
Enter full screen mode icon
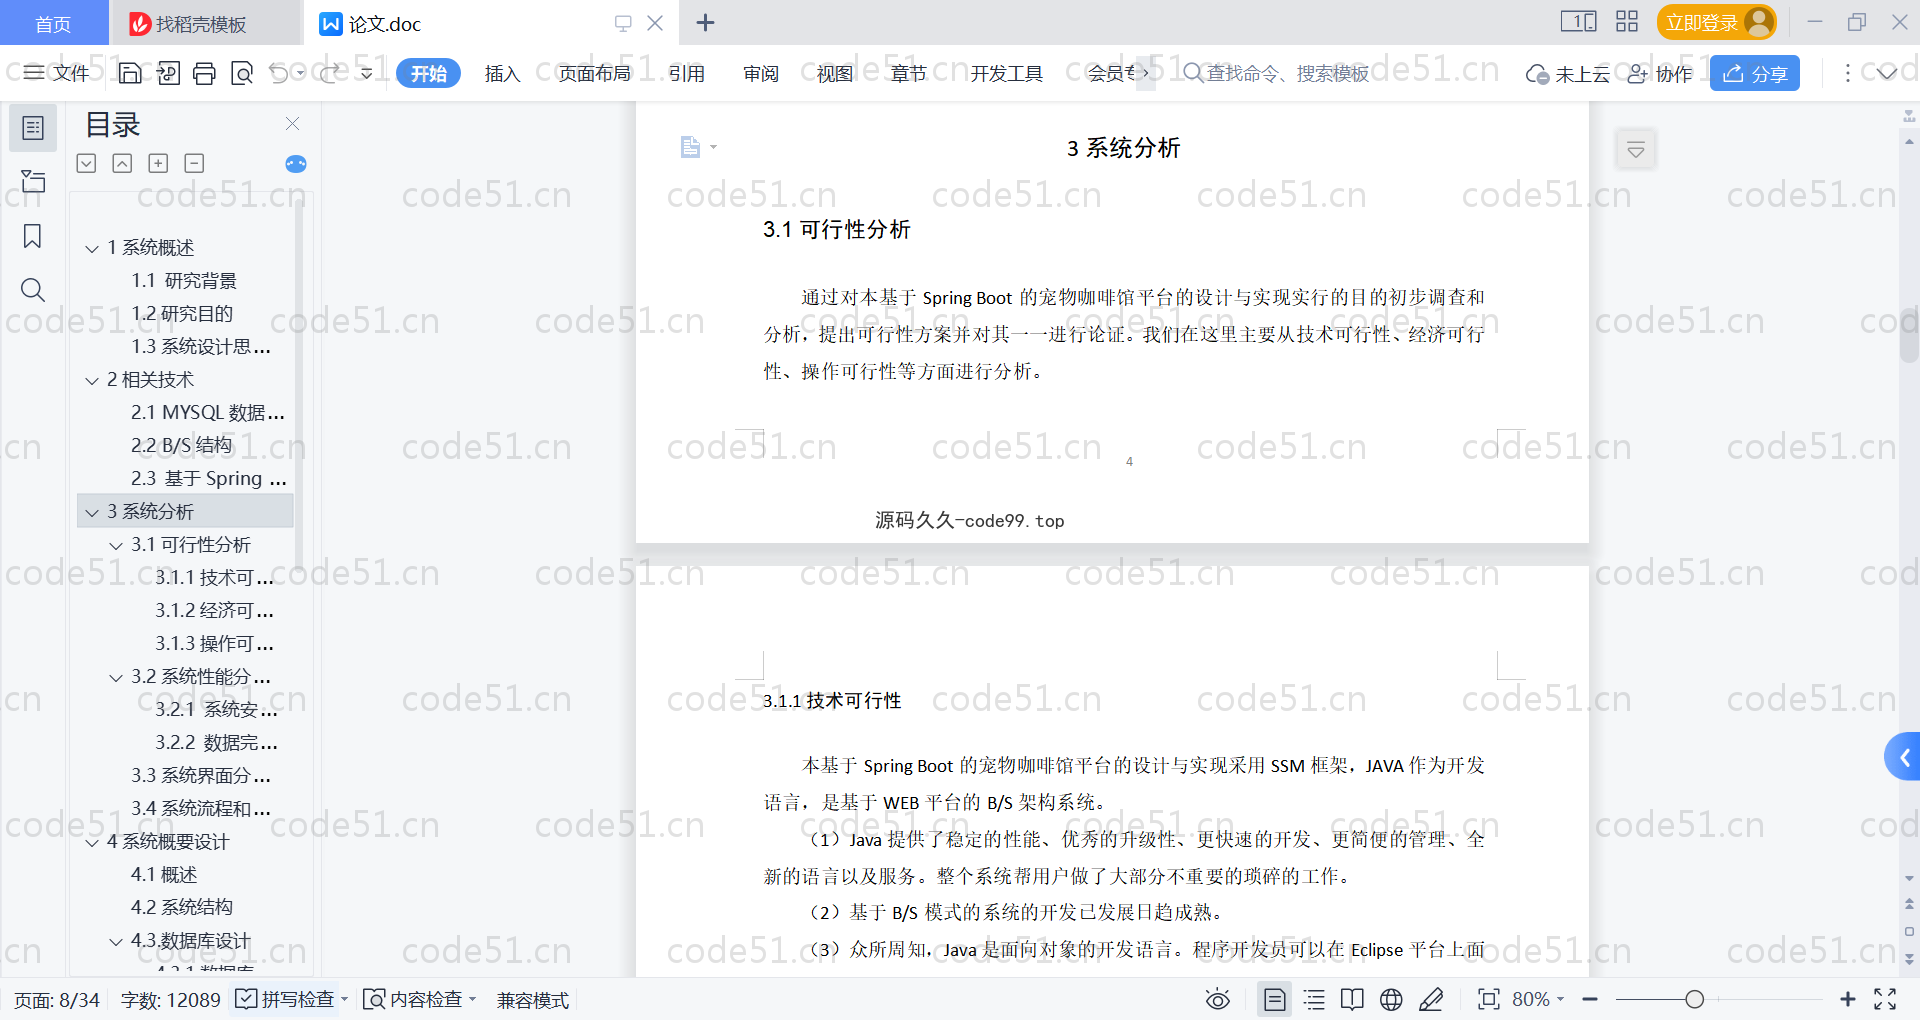1885,999
